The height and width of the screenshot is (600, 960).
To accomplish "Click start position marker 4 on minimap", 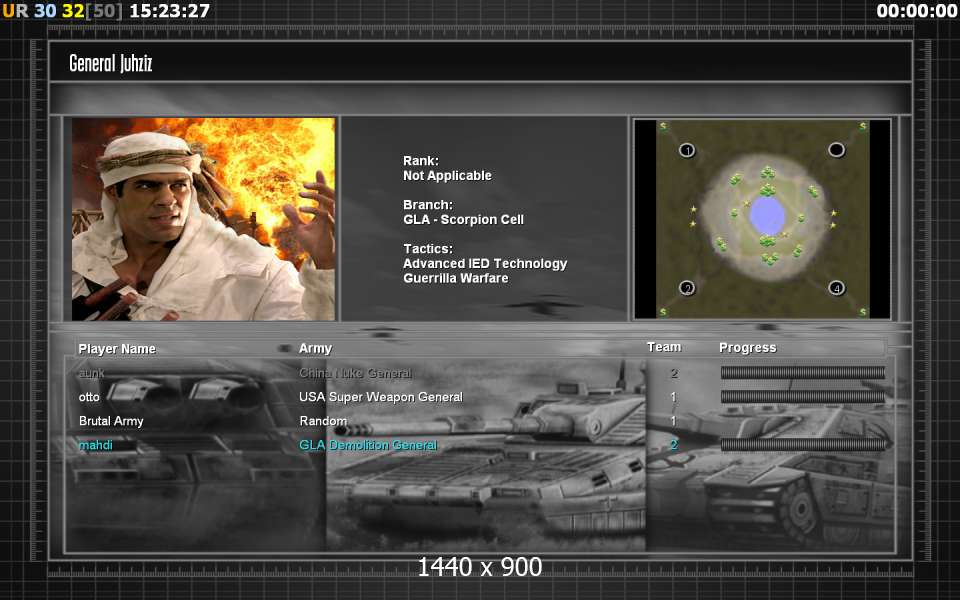I will (836, 288).
